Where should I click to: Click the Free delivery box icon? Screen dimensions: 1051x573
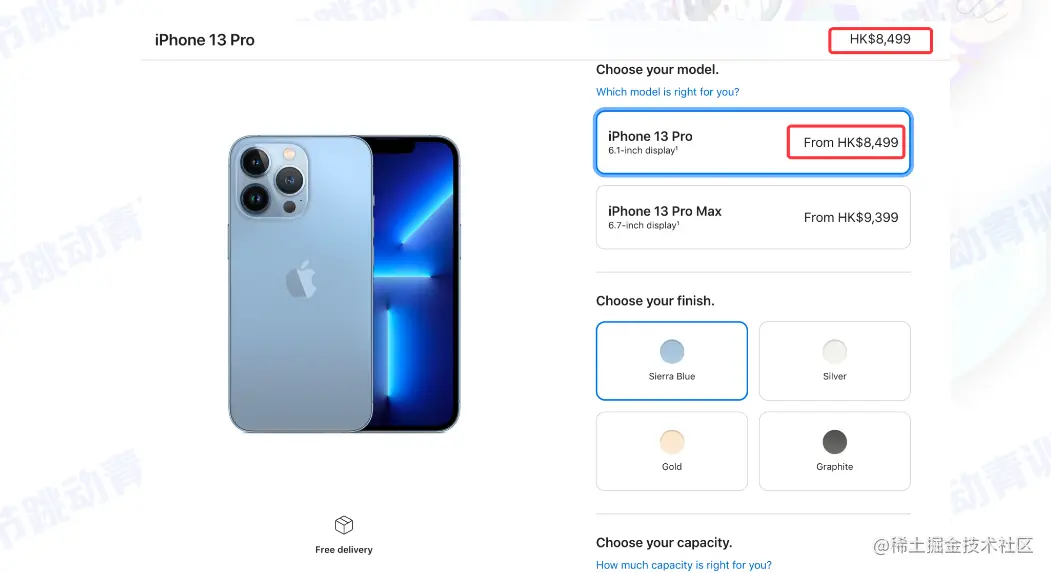click(x=344, y=525)
